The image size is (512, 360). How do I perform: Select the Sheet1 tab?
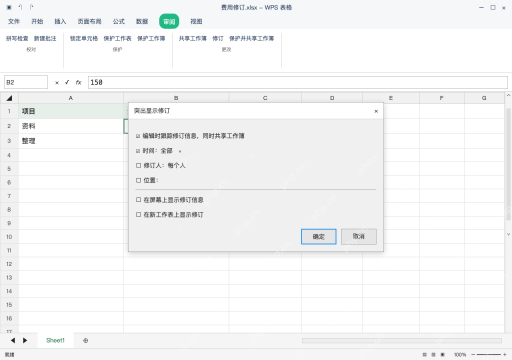pos(55,340)
